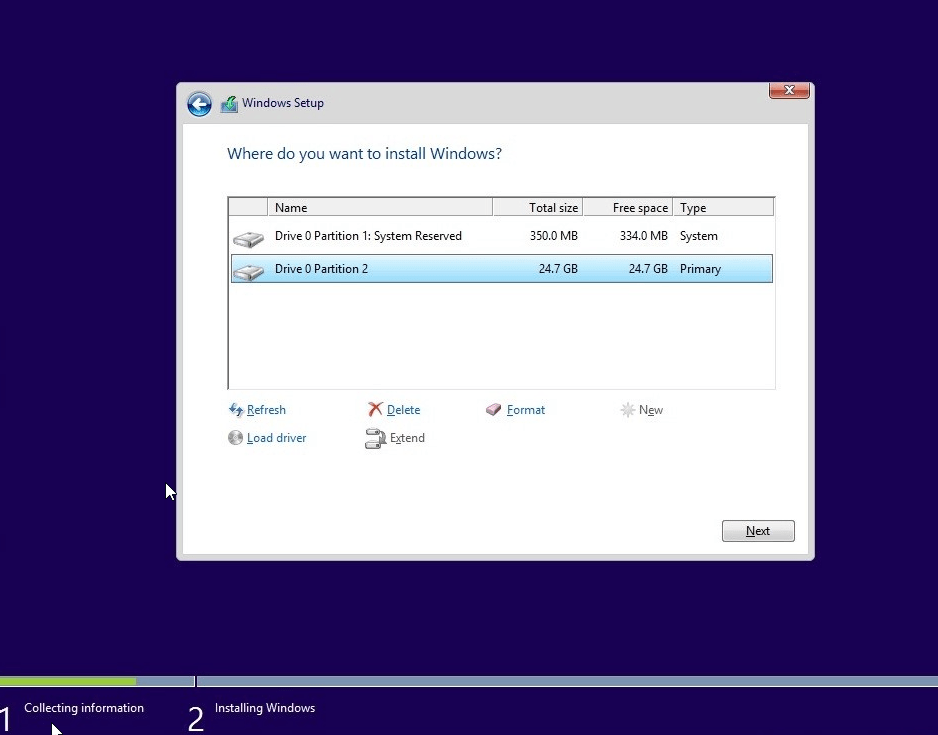Screen dimensions: 938x735
Task: Go back using the blue arrow button
Action: pos(199,104)
